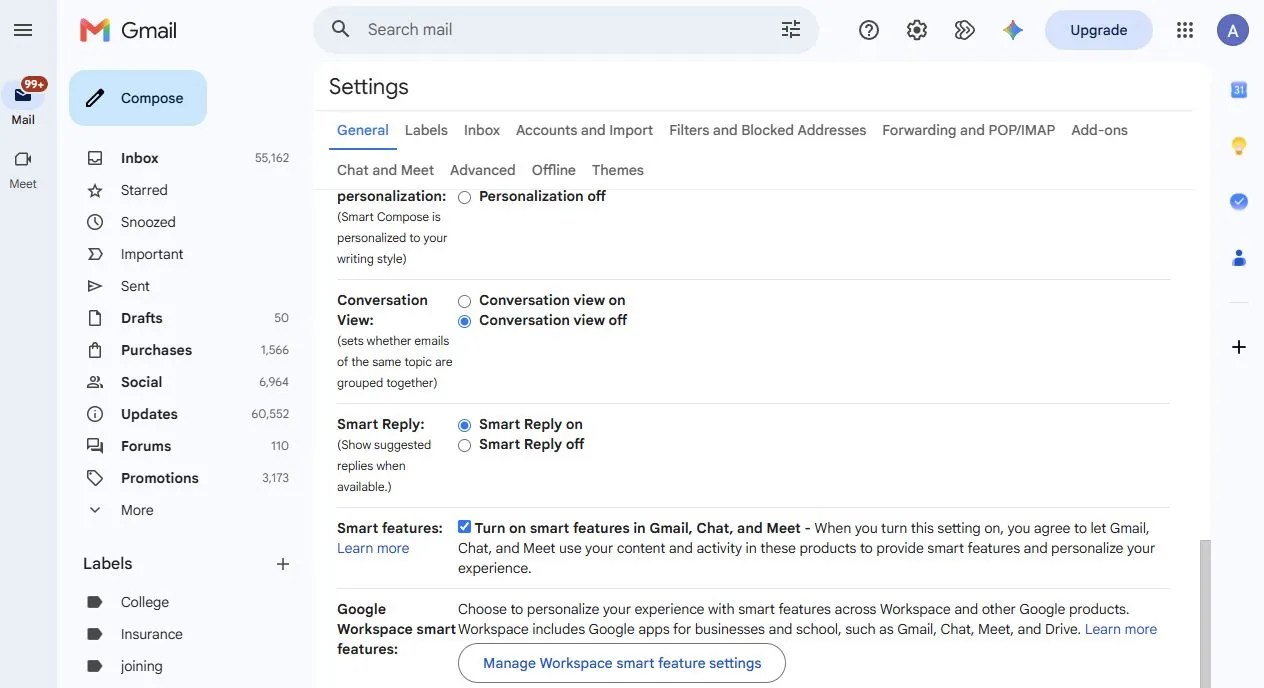1264x688 pixels.
Task: Open the Settings gear icon
Action: coord(917,30)
